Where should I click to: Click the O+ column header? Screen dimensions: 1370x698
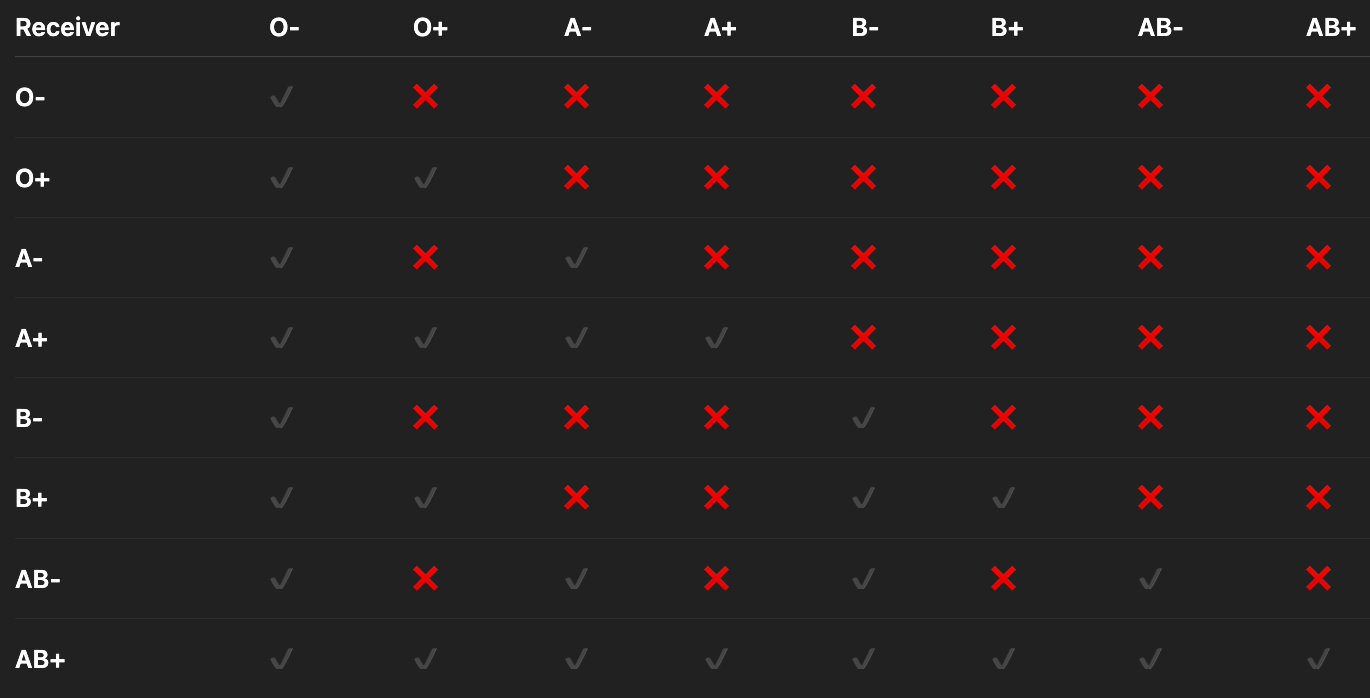tap(430, 28)
